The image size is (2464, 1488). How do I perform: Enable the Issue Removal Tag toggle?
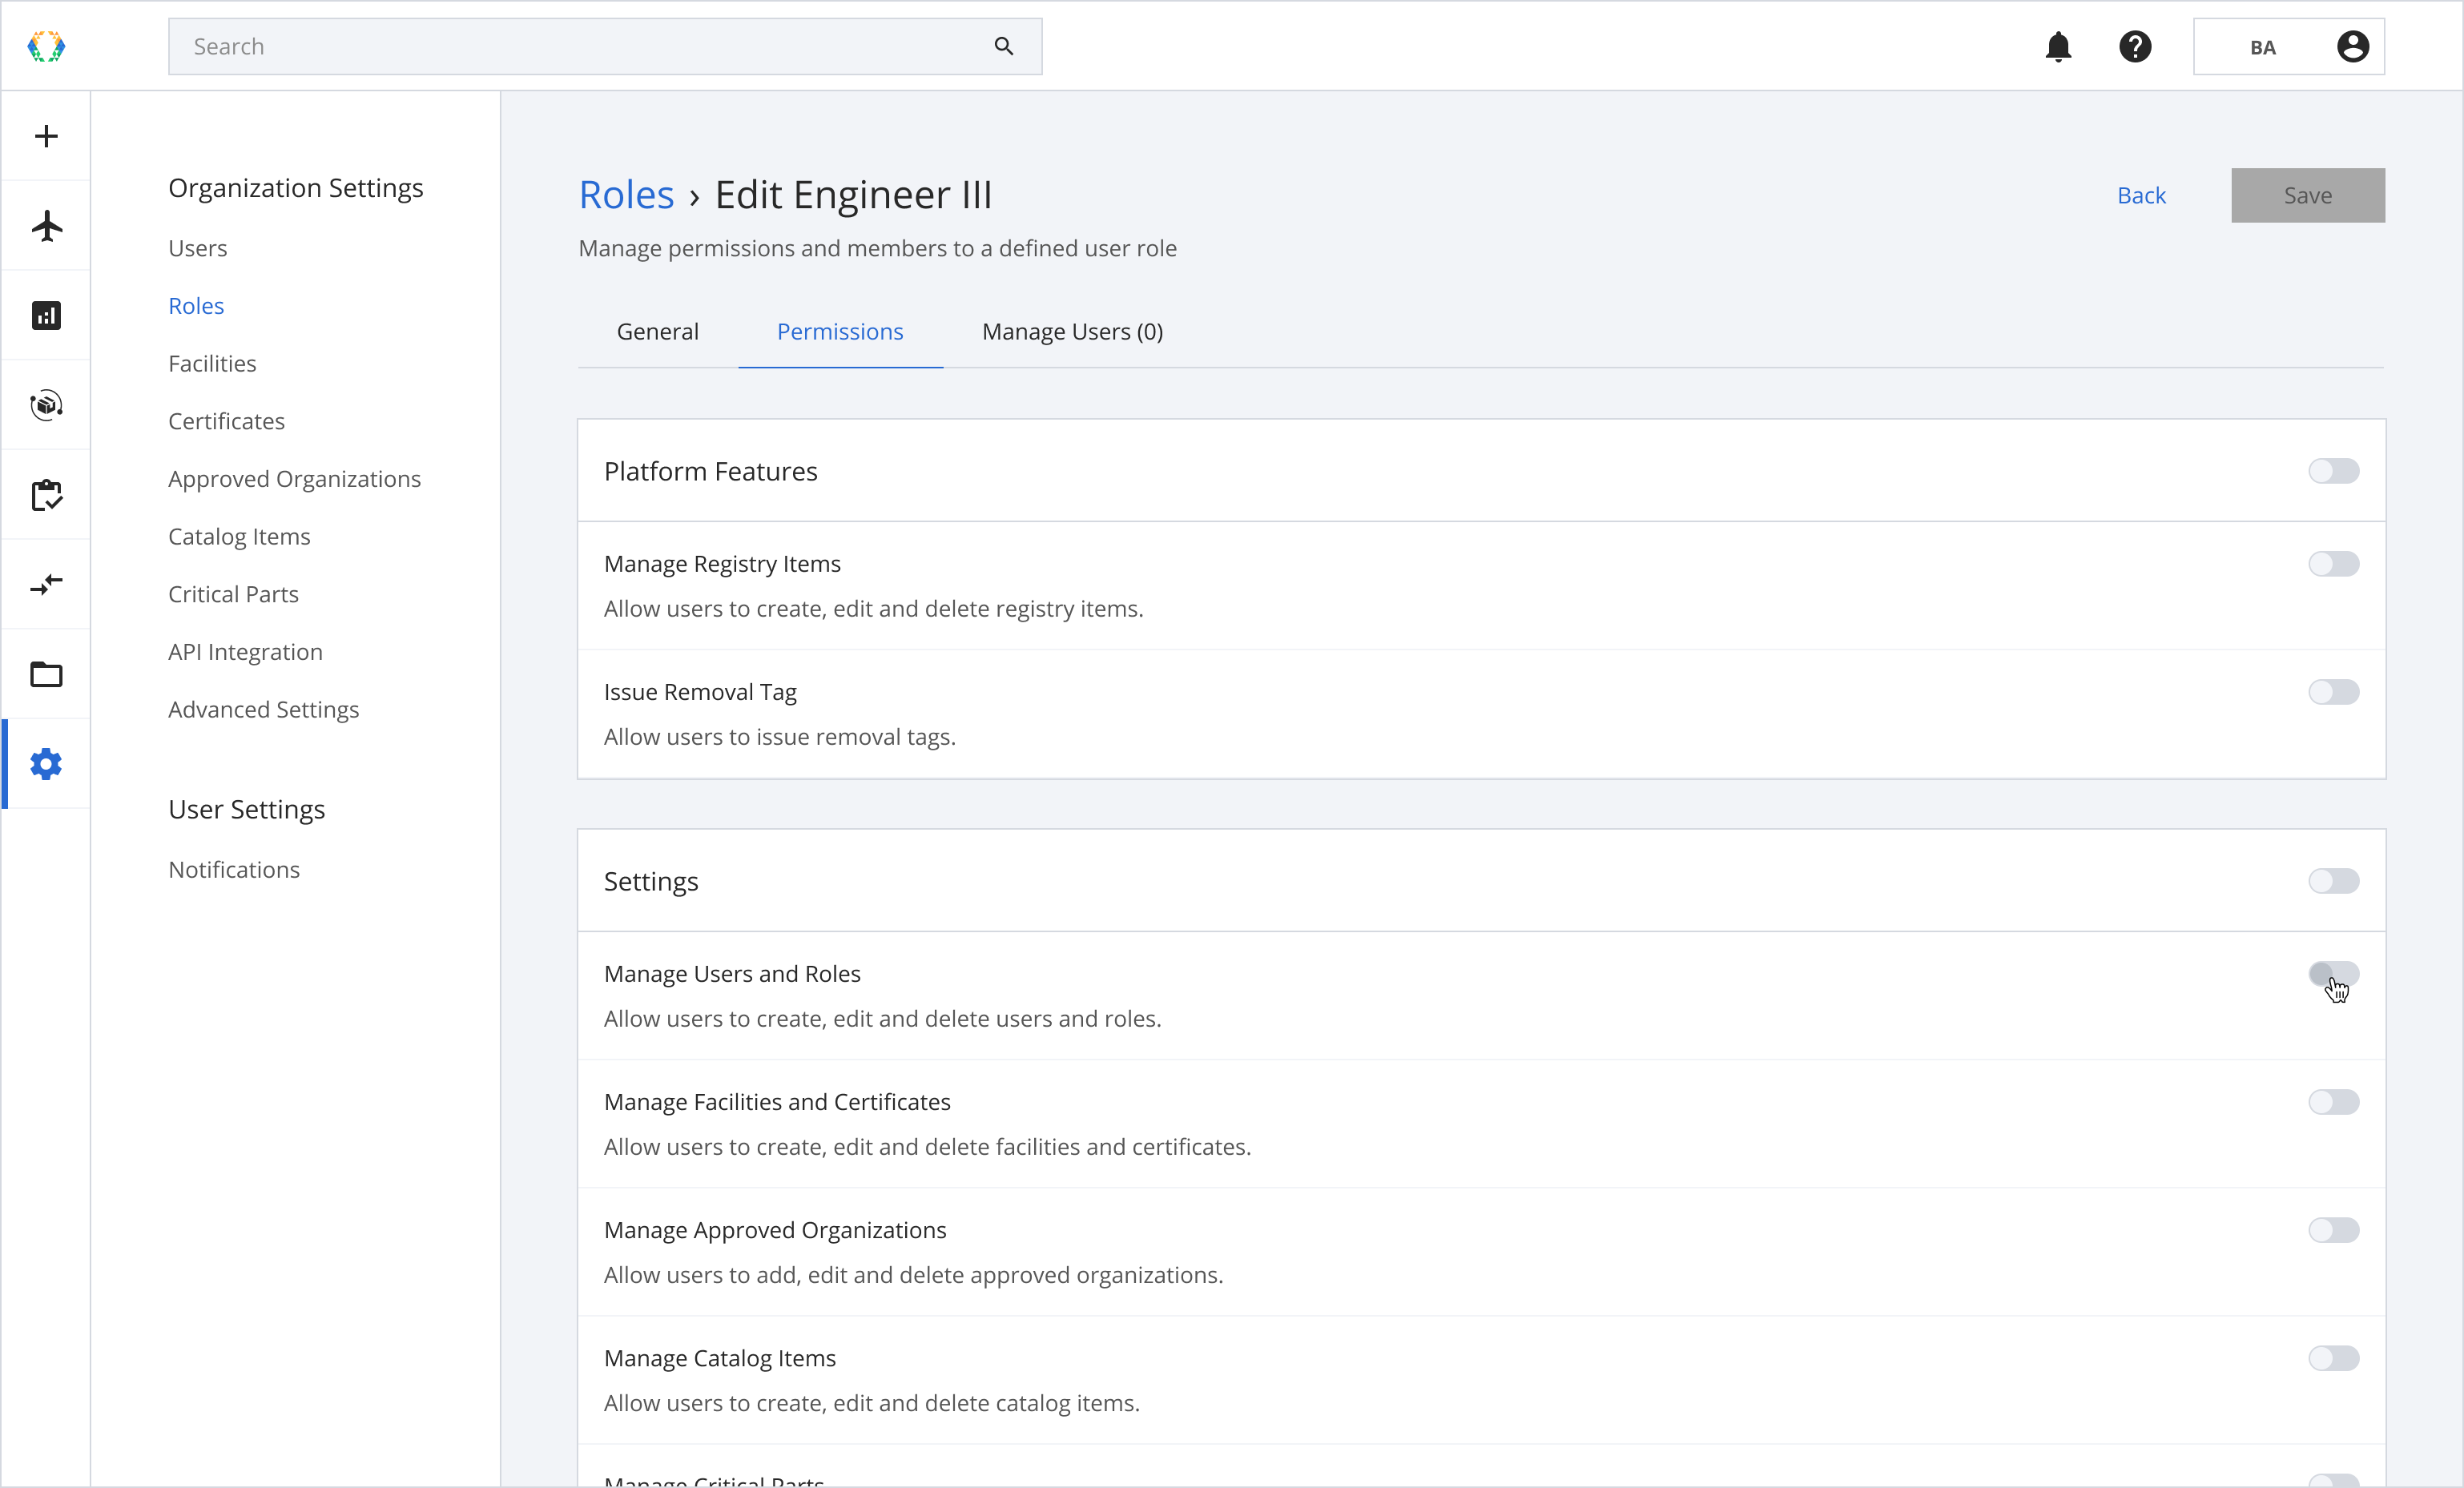point(2333,692)
